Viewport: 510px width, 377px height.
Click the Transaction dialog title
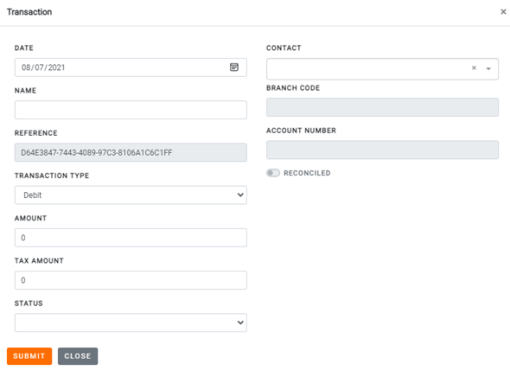[x=29, y=12]
